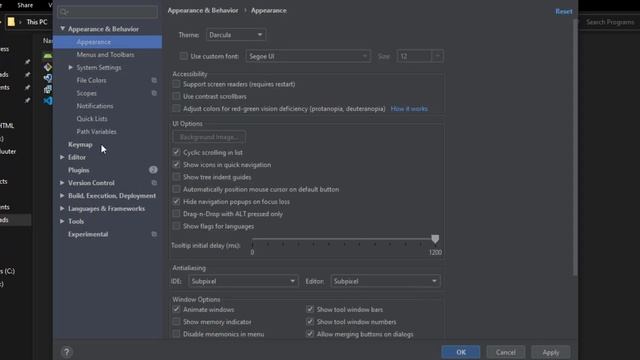Open Path Variables settings
The width and height of the screenshot is (640, 360).
coord(96,132)
